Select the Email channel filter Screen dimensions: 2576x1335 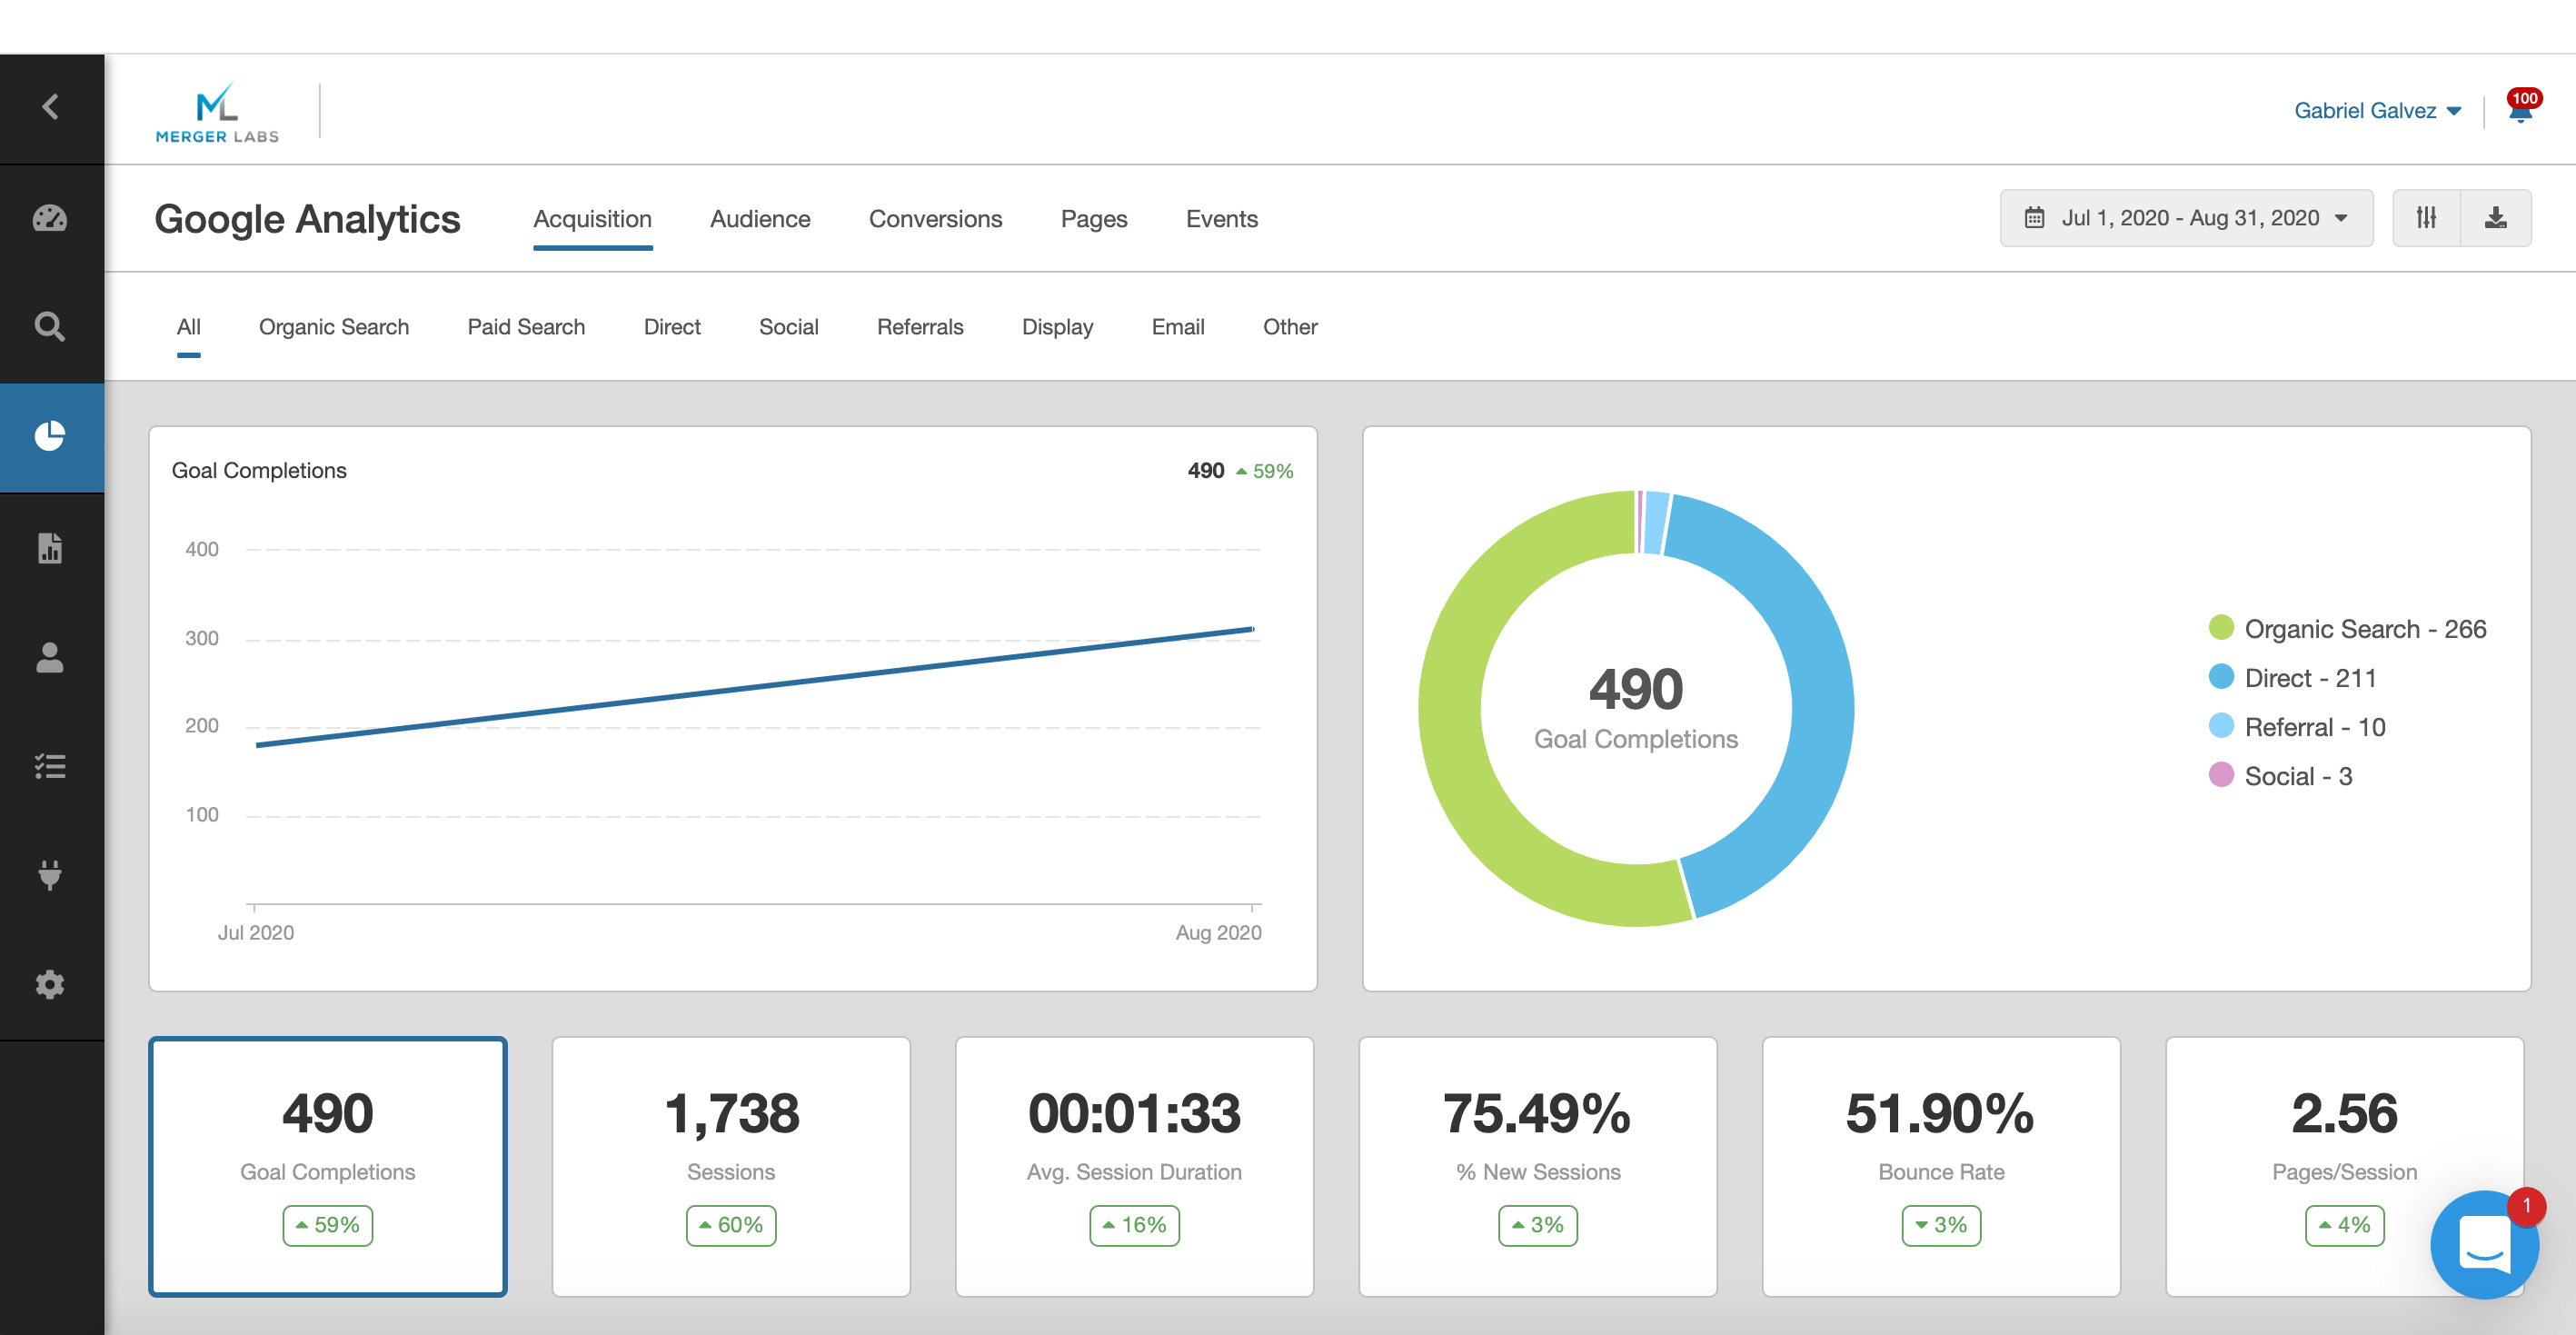pyautogui.click(x=1178, y=327)
